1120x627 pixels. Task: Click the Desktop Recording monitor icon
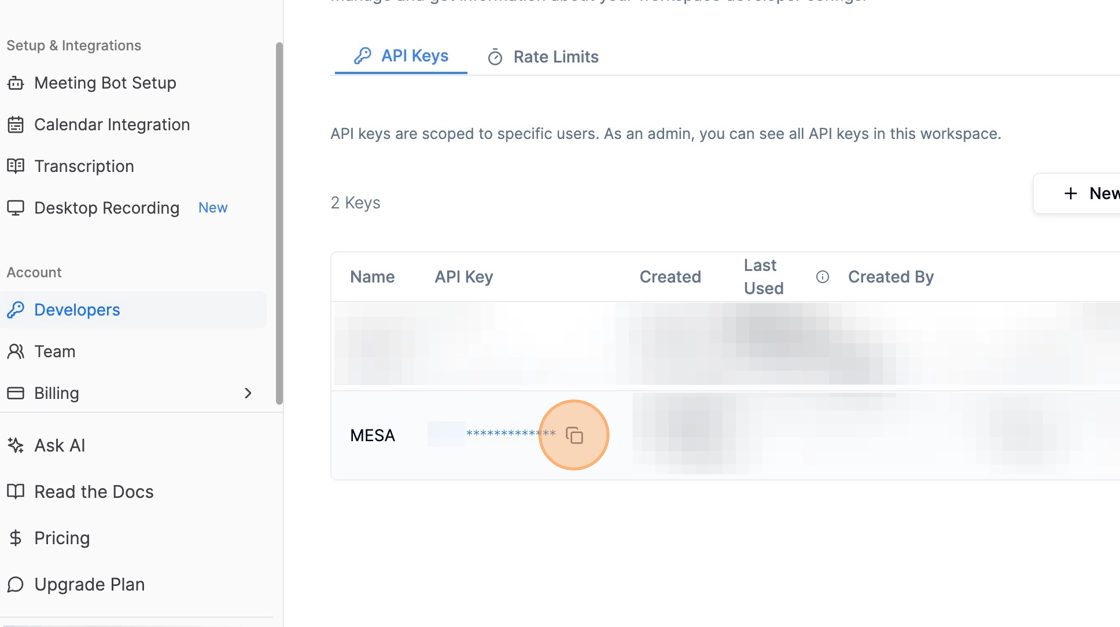[16, 208]
